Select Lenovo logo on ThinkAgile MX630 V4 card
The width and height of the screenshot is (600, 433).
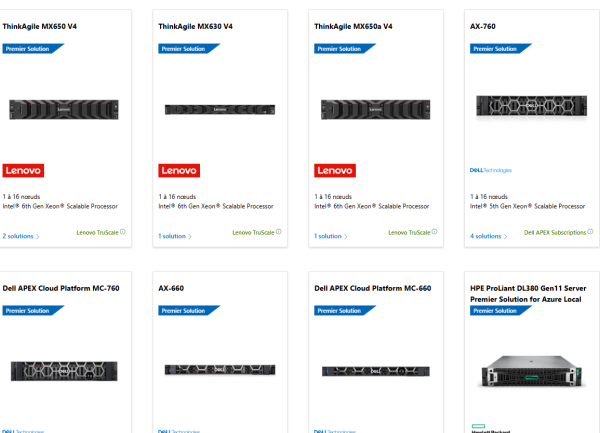[x=179, y=170]
